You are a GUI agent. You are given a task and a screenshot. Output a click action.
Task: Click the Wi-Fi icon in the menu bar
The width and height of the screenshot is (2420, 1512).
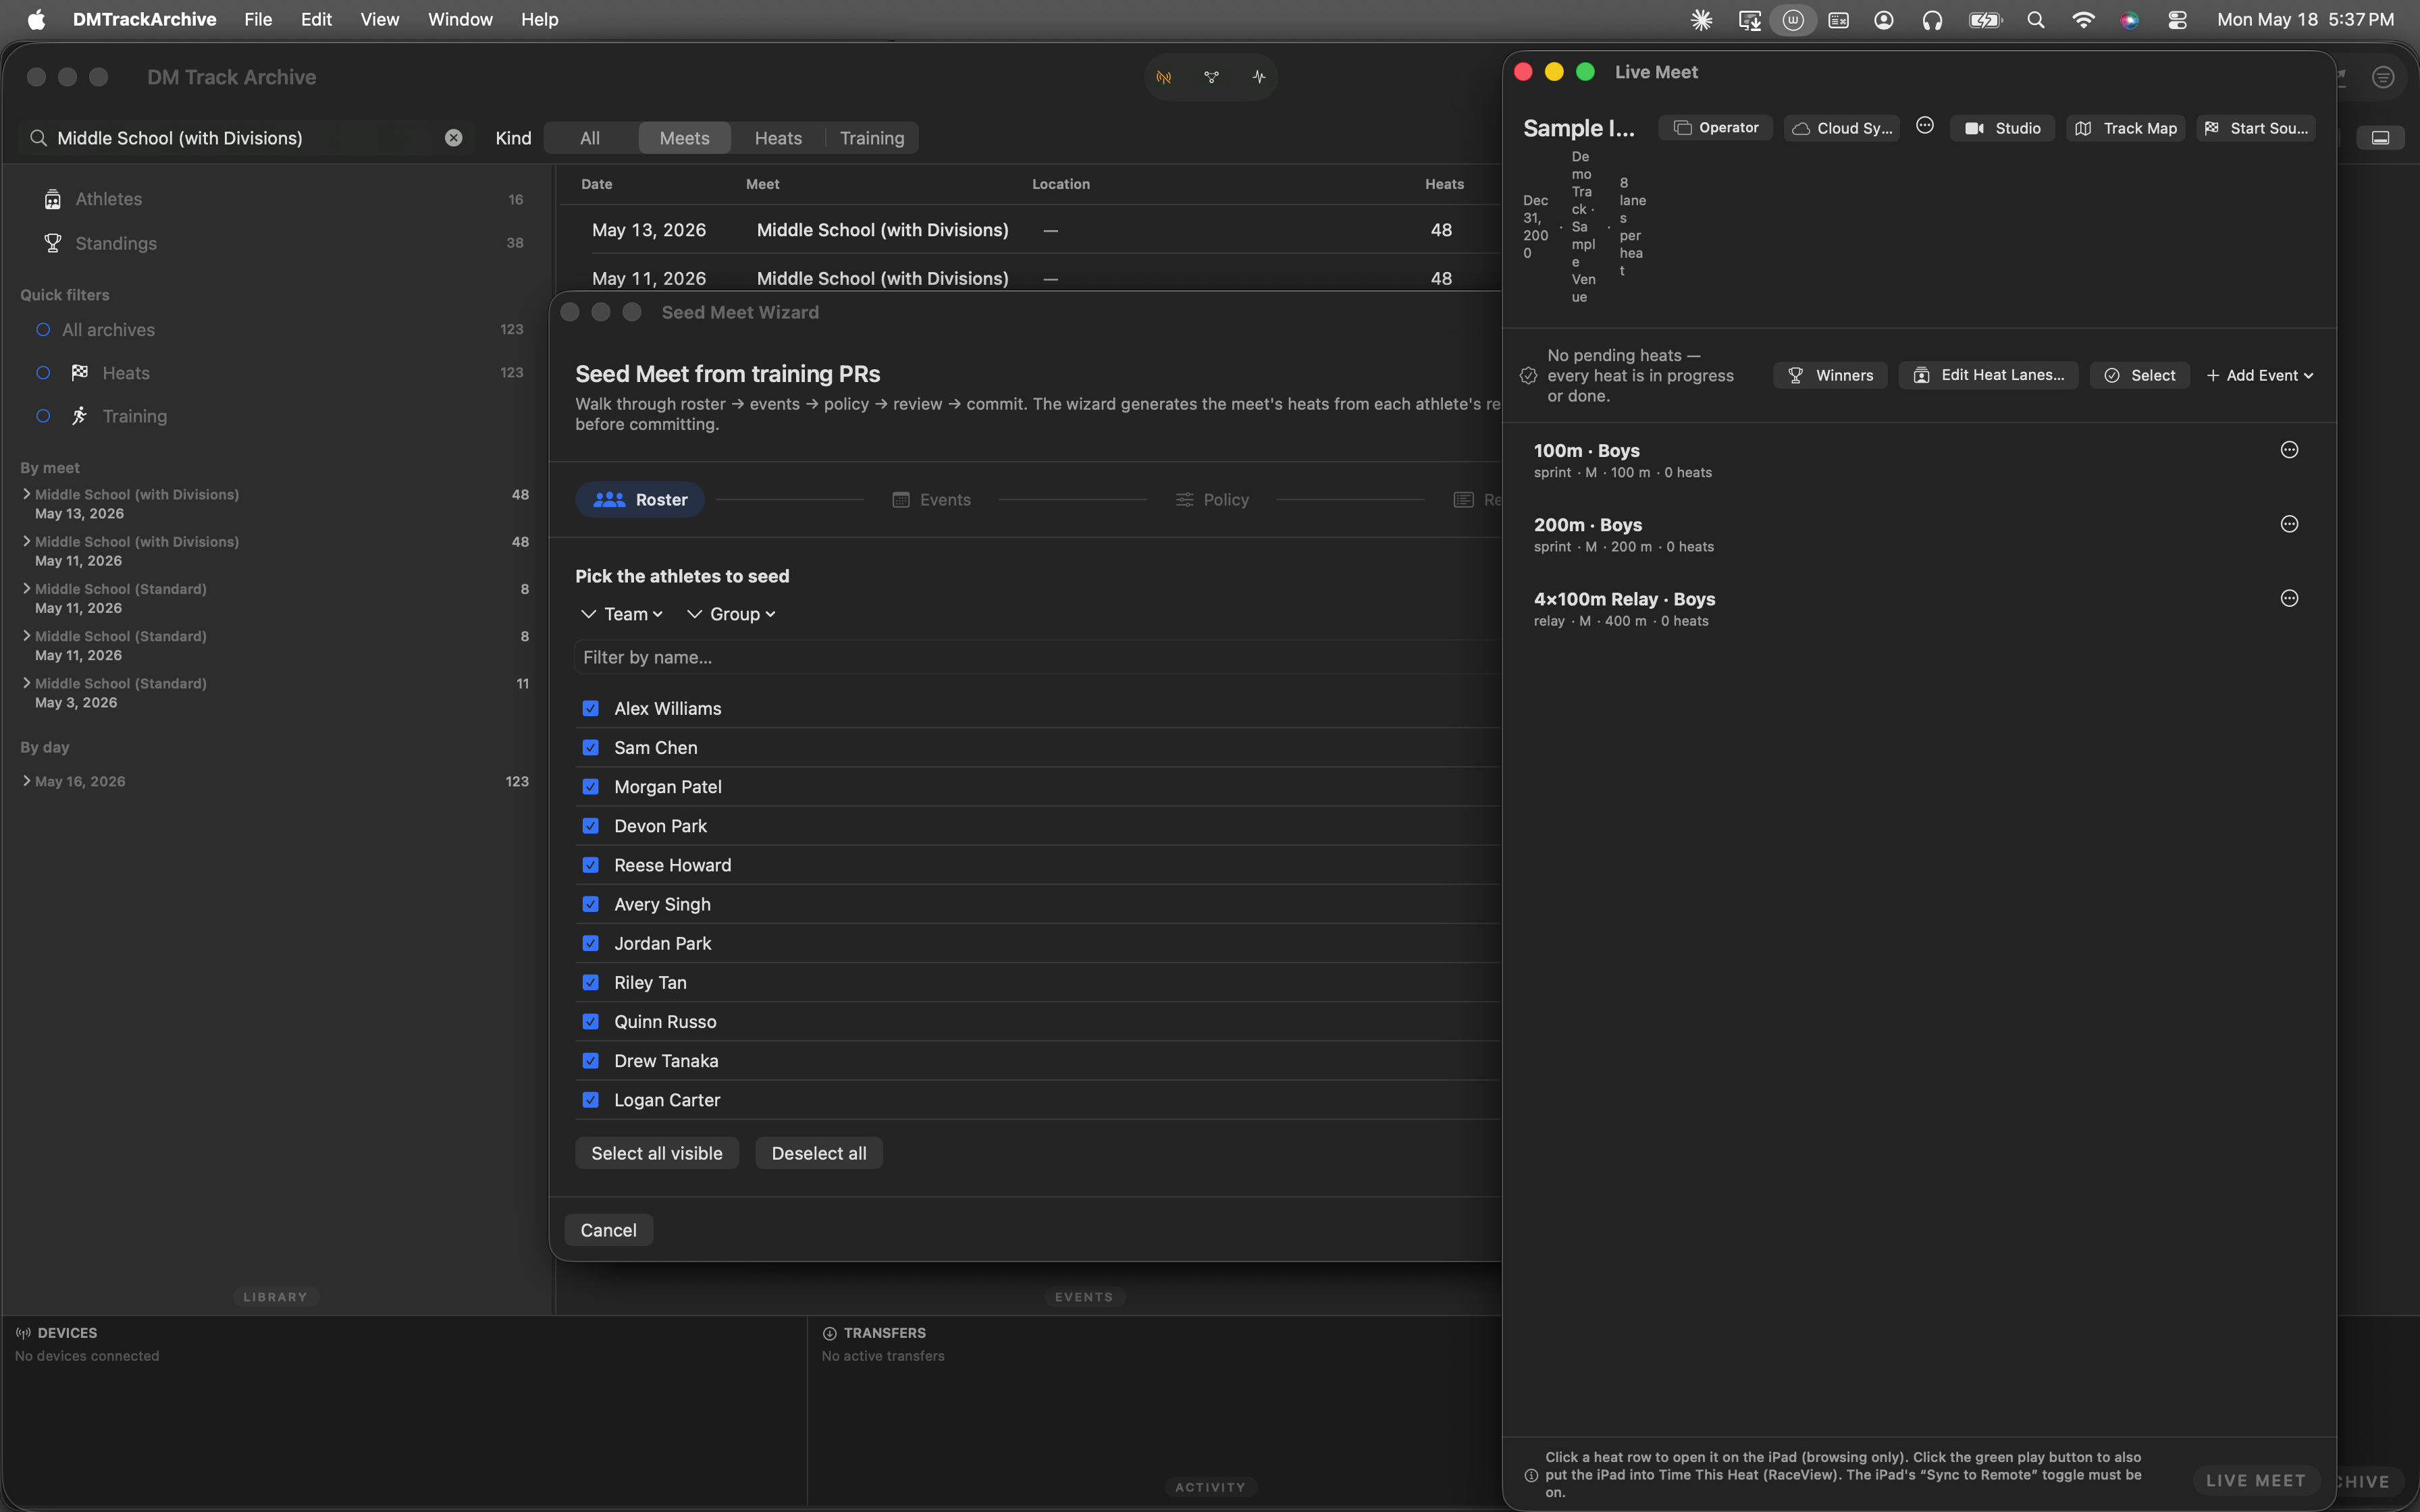[x=2083, y=20]
